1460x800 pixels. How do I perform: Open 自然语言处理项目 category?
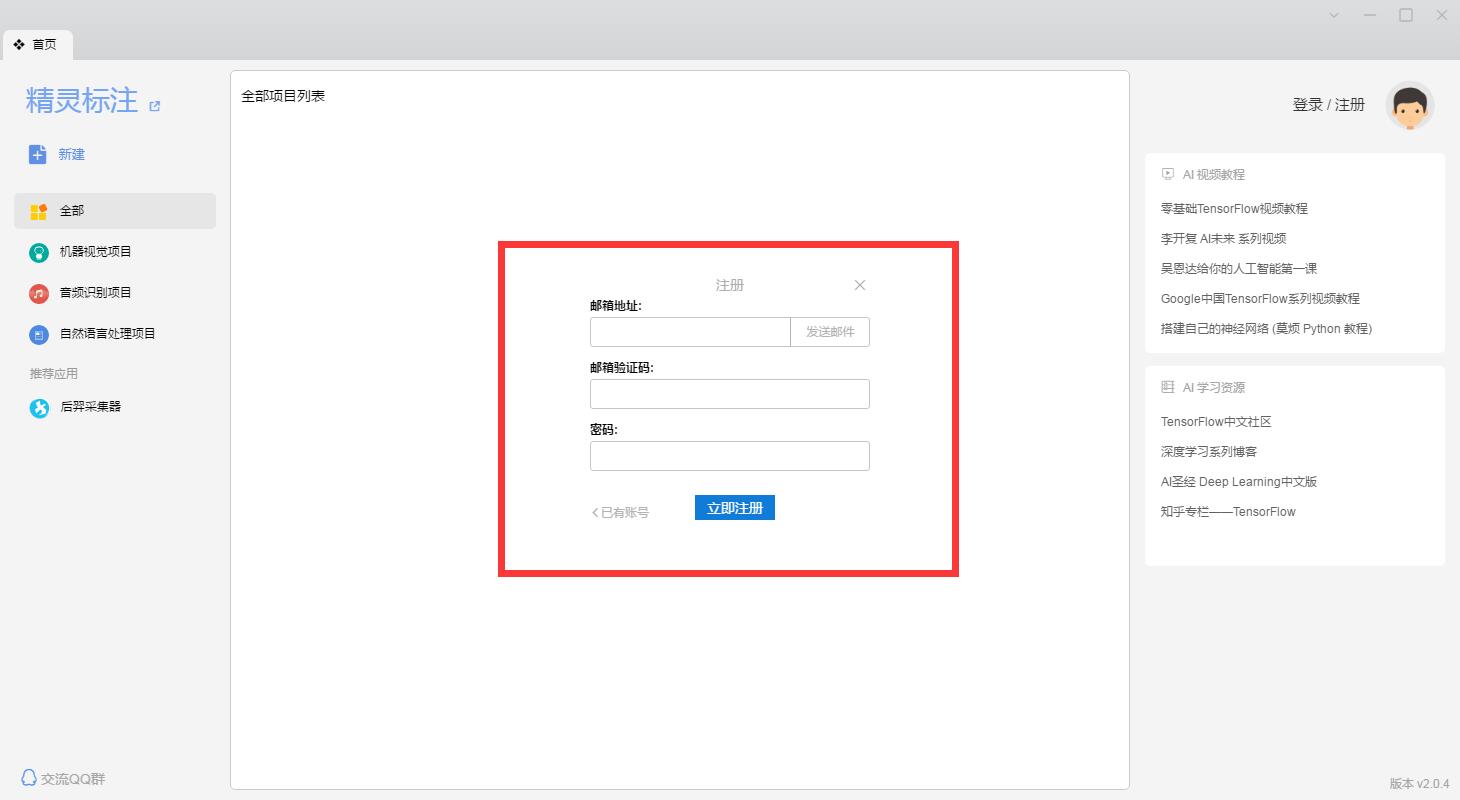(107, 334)
